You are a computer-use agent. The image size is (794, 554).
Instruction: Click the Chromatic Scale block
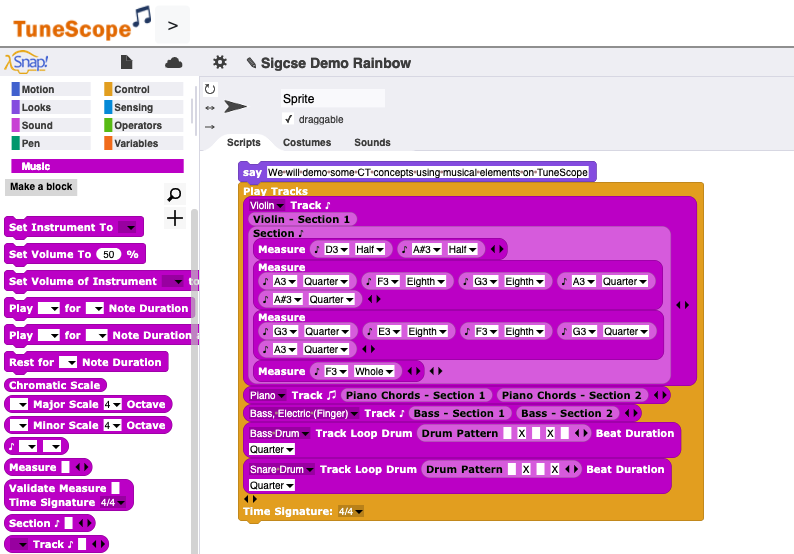tap(55, 385)
